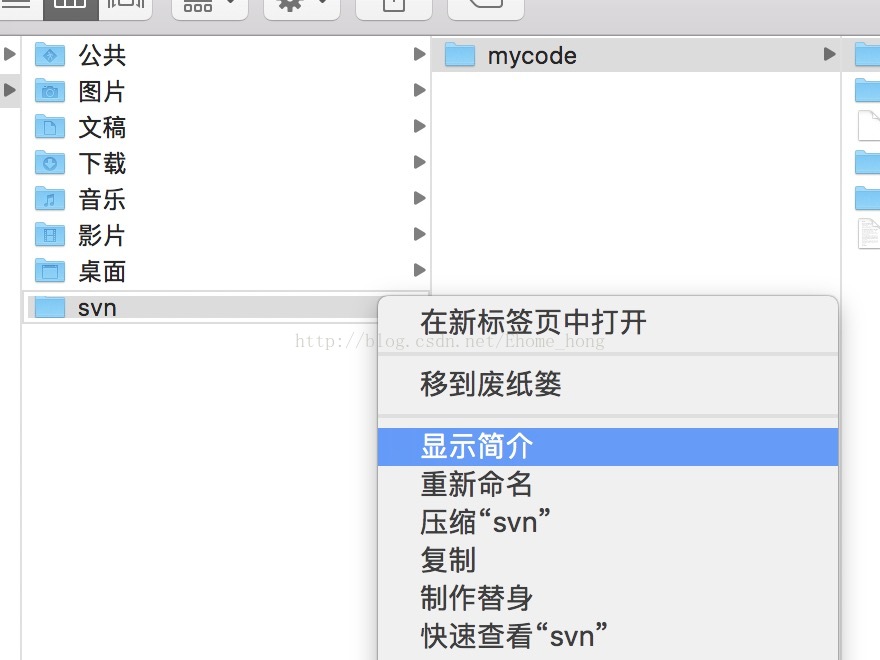Choose 在新标签页中打开 from context menu
880x660 pixels.
[x=608, y=322]
